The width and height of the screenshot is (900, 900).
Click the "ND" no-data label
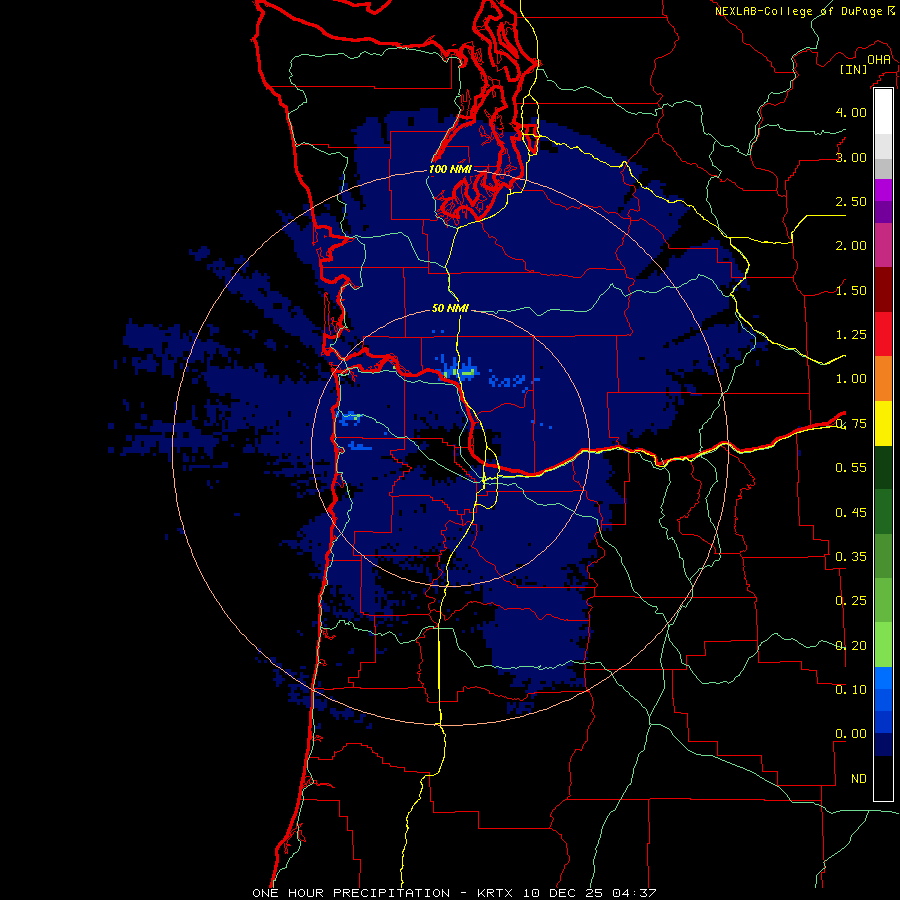coord(859,779)
